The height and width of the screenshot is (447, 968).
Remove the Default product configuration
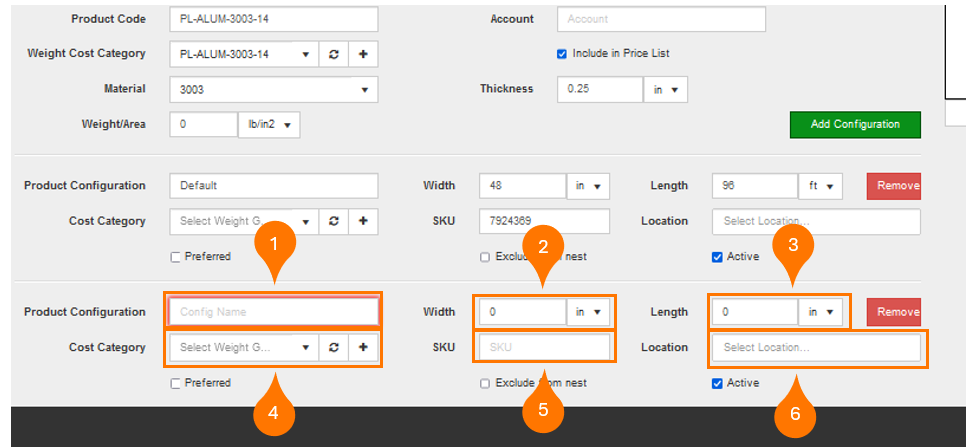[893, 186]
